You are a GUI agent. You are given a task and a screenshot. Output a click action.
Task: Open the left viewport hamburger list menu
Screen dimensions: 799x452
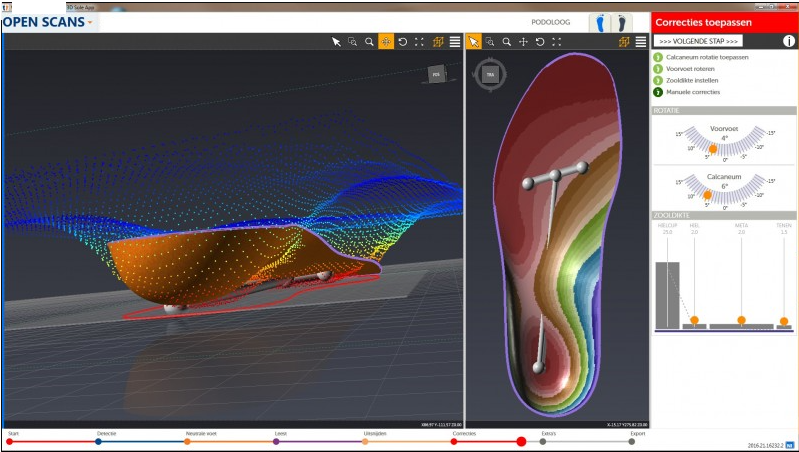455,42
